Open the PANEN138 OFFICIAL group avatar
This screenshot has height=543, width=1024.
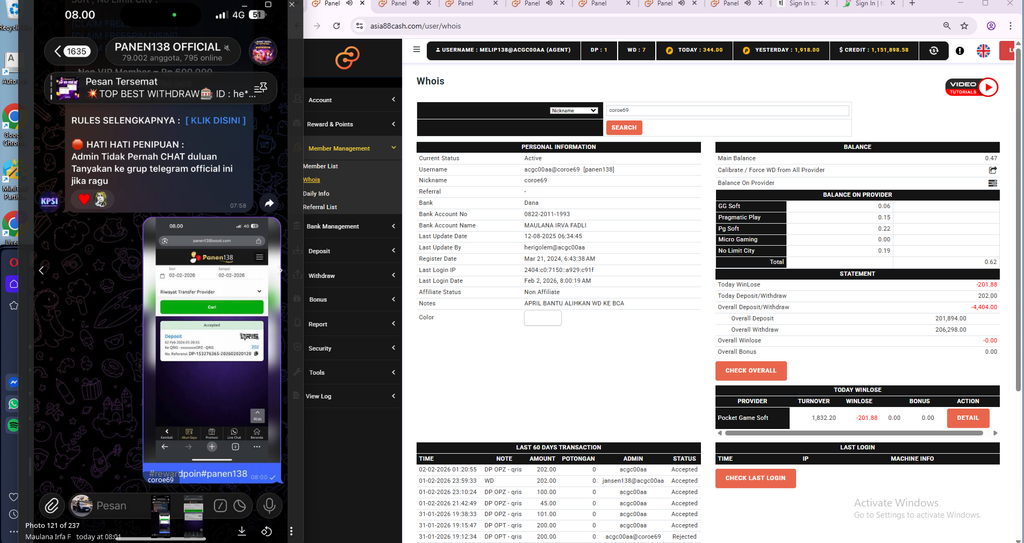coord(263,52)
